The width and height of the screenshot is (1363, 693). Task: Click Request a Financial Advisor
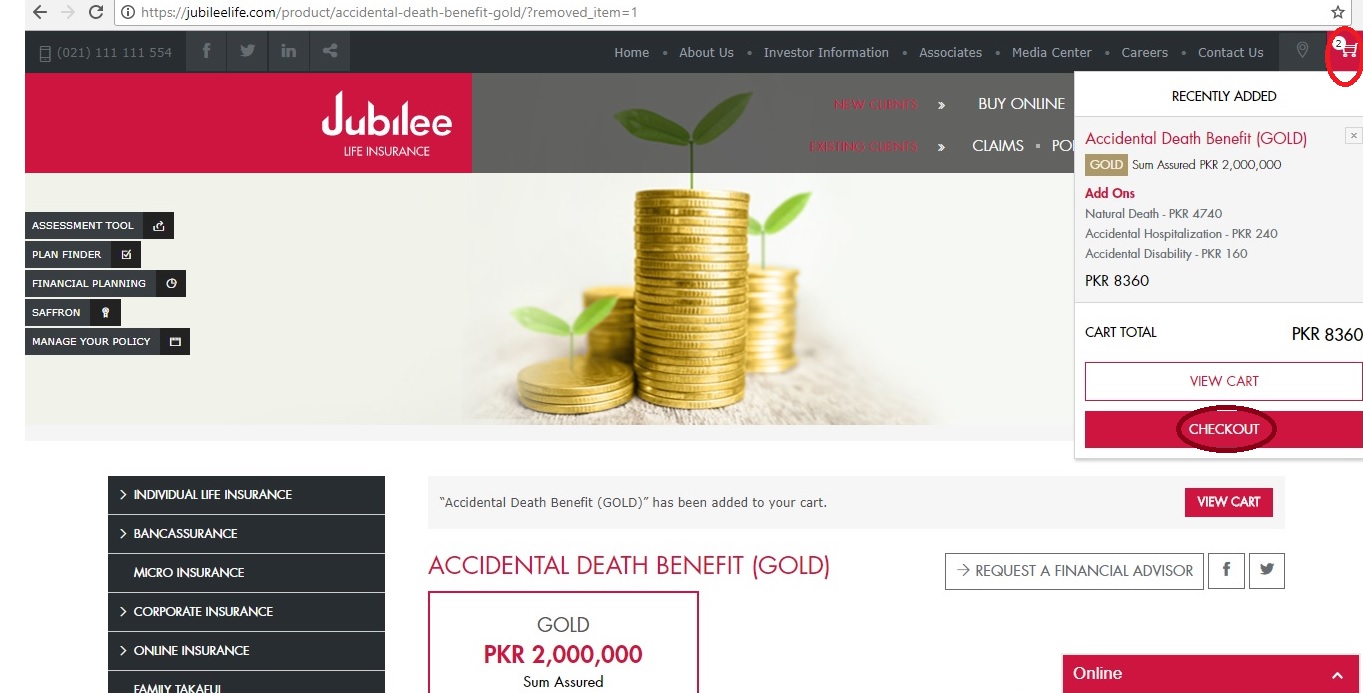1073,570
